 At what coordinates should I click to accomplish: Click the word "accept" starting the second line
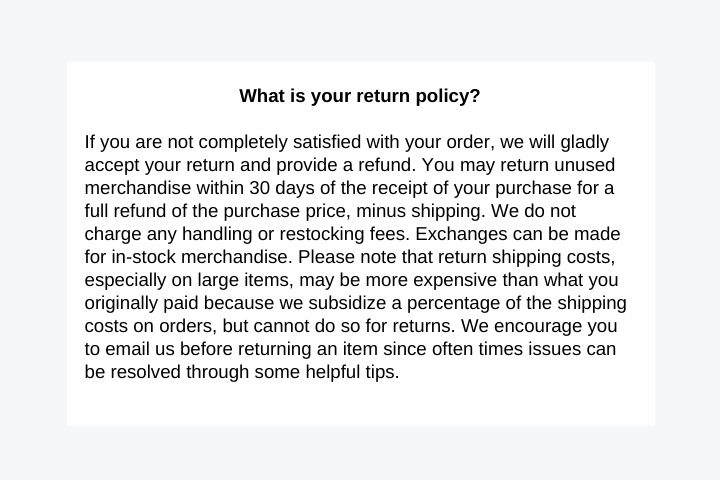(112, 166)
